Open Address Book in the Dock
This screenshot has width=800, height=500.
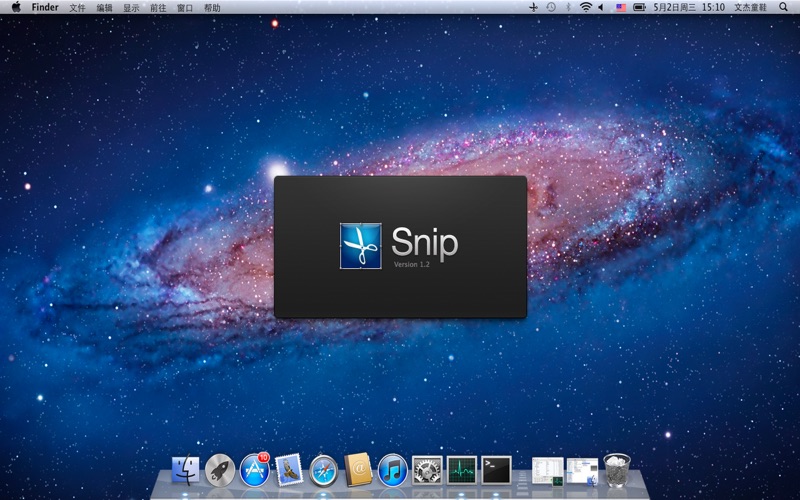(x=358, y=469)
